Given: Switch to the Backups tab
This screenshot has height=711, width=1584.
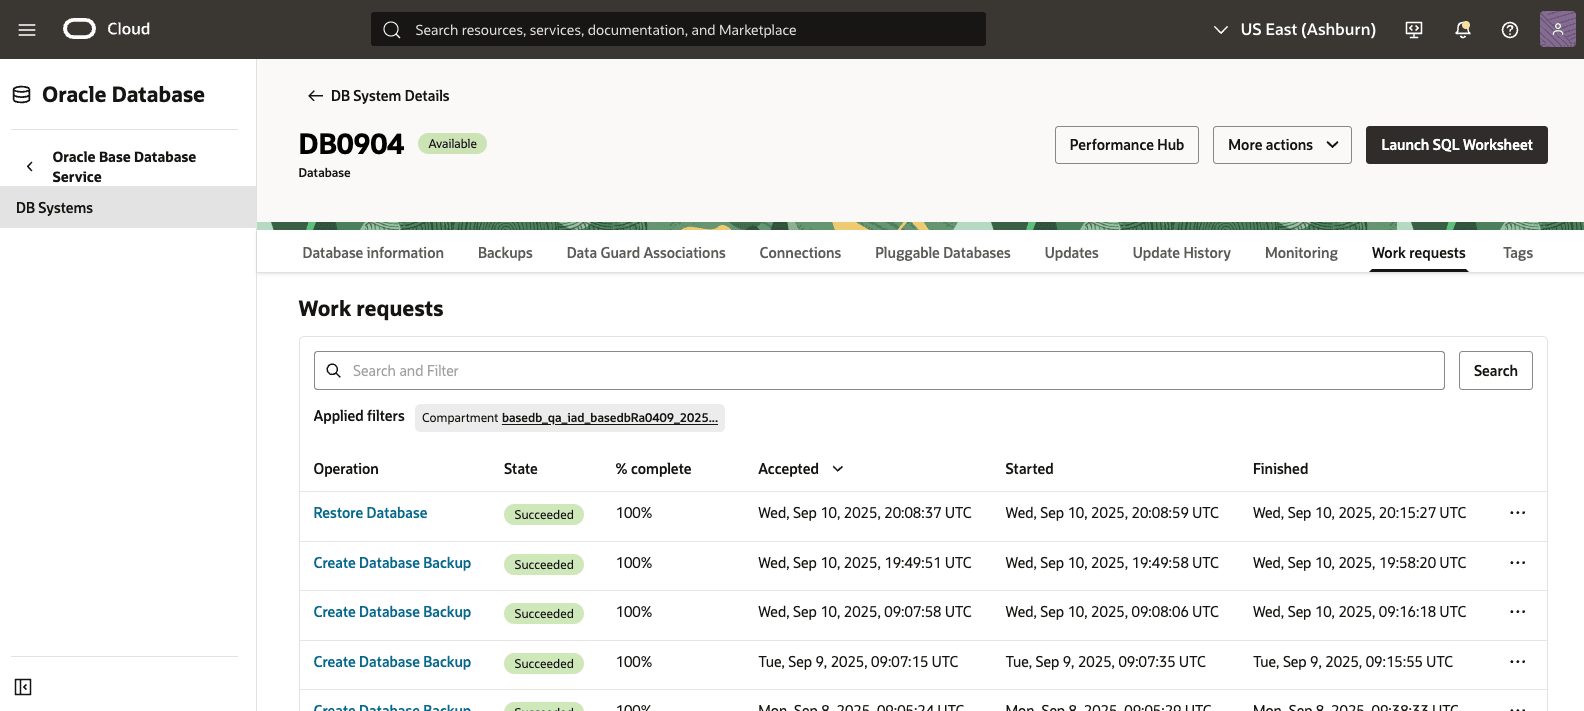Looking at the screenshot, I should click(505, 253).
